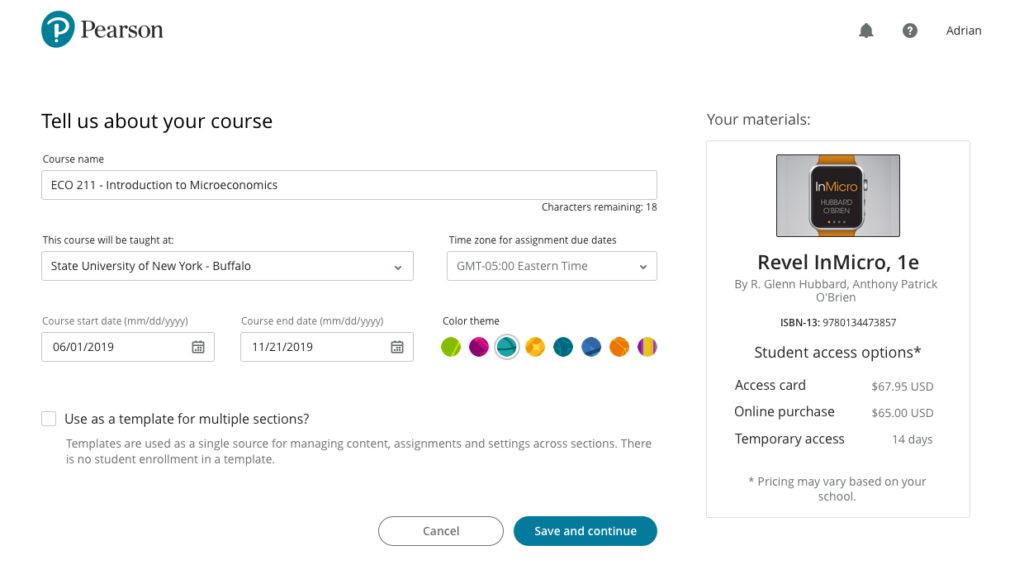Image resolution: width=1024 pixels, height=574 pixels.
Task: Click the Access card price $67.95 USD
Action: (902, 387)
